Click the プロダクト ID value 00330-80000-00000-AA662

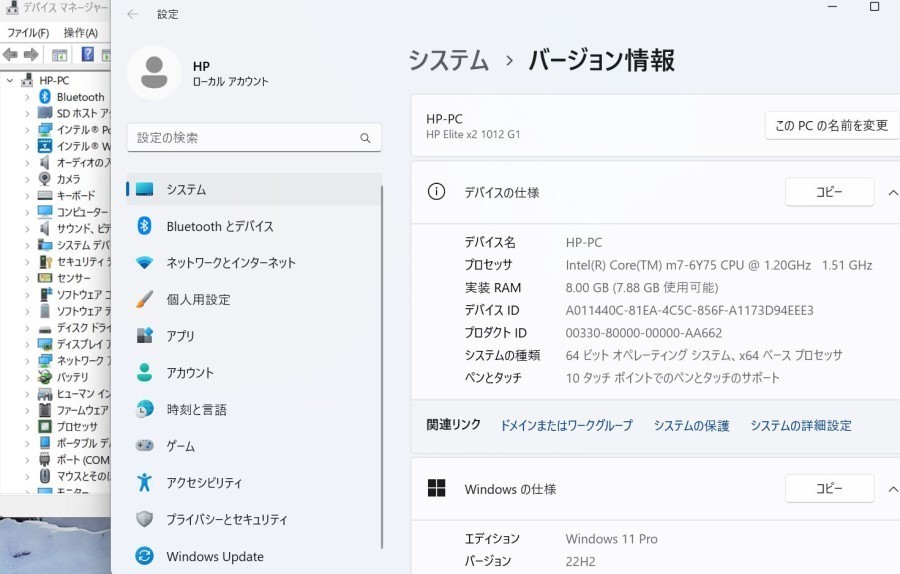point(644,333)
